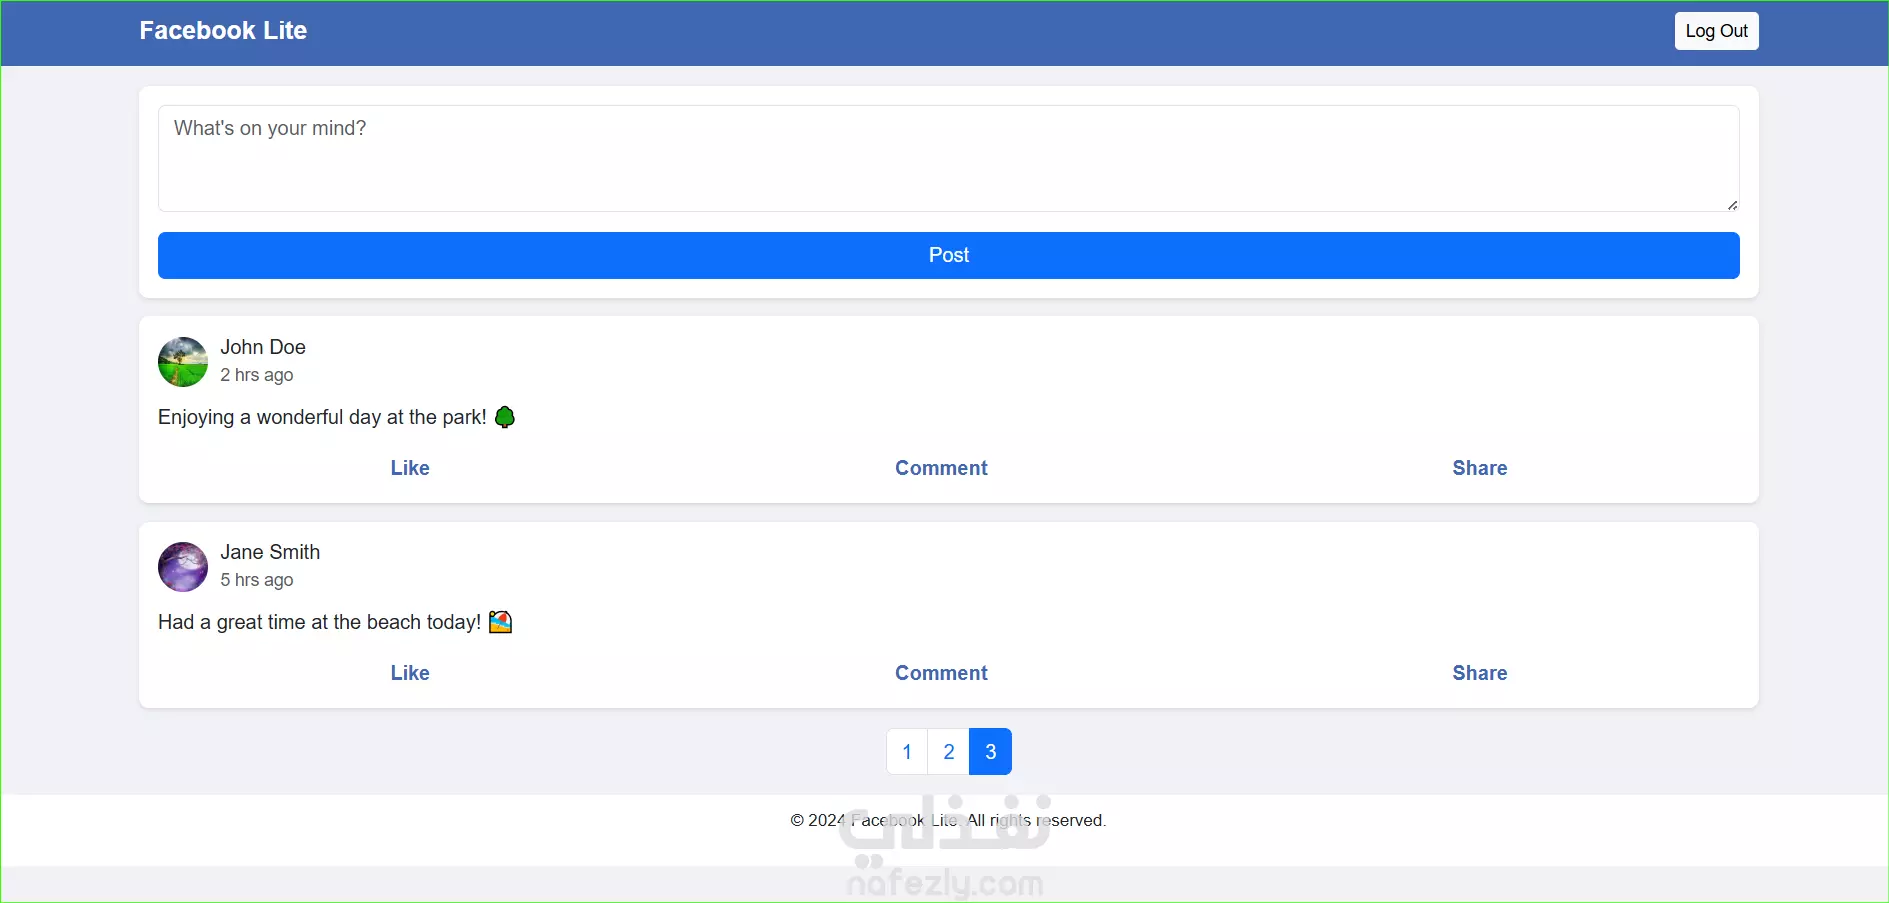Click the tree emoji in John's post
The image size is (1889, 903).
[x=505, y=417]
